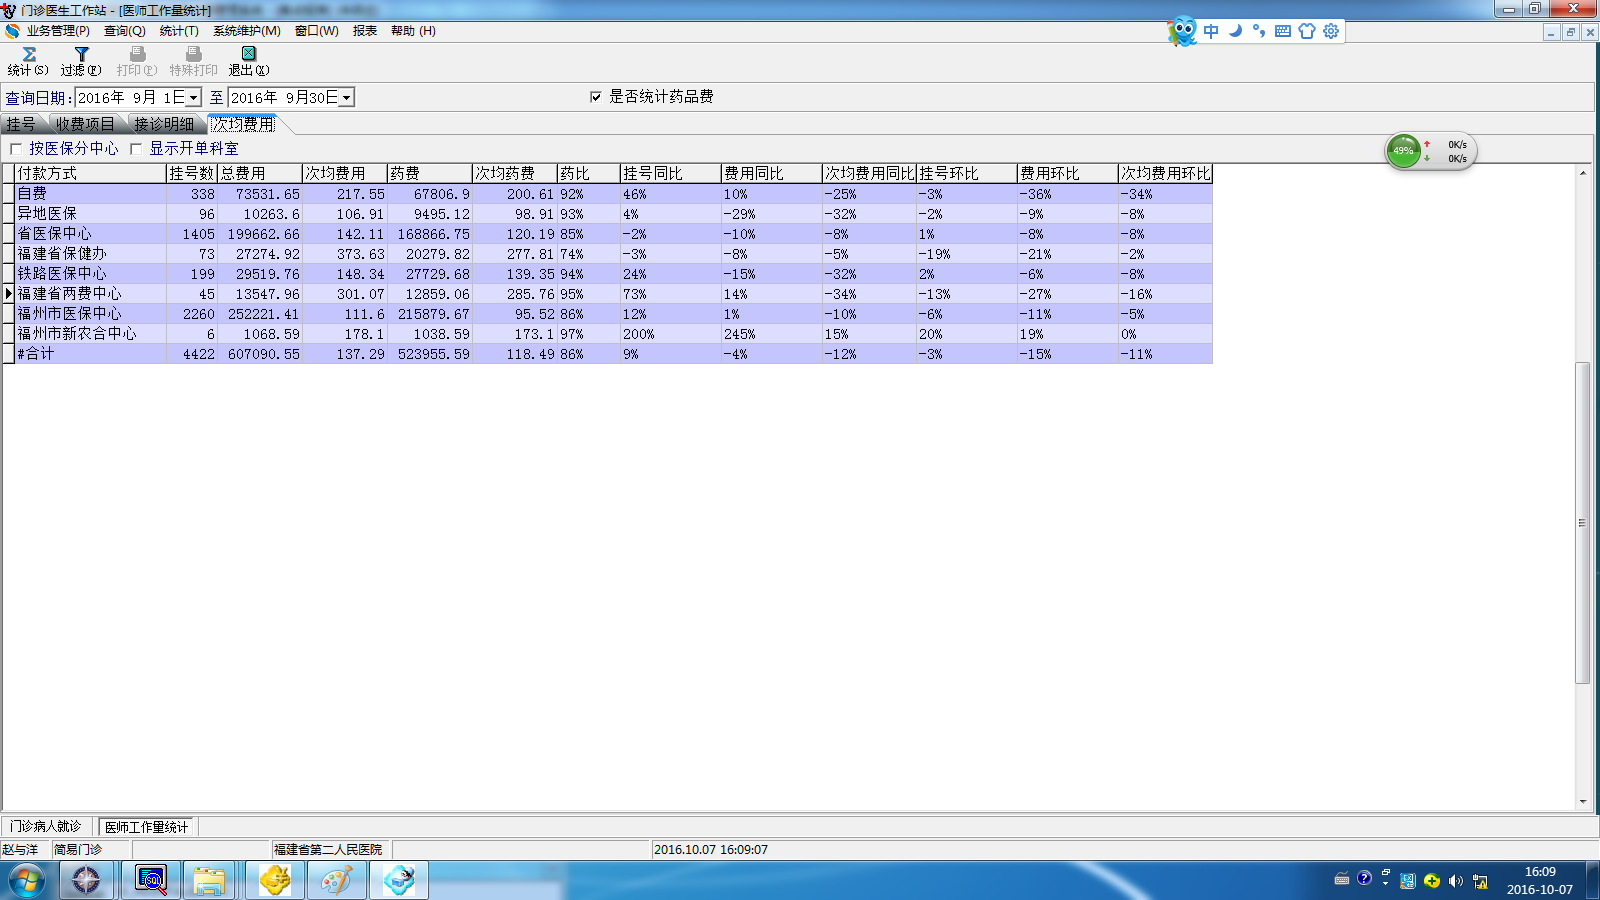Open Windows Explorer from the taskbar
This screenshot has width=1600, height=900.
[209, 881]
